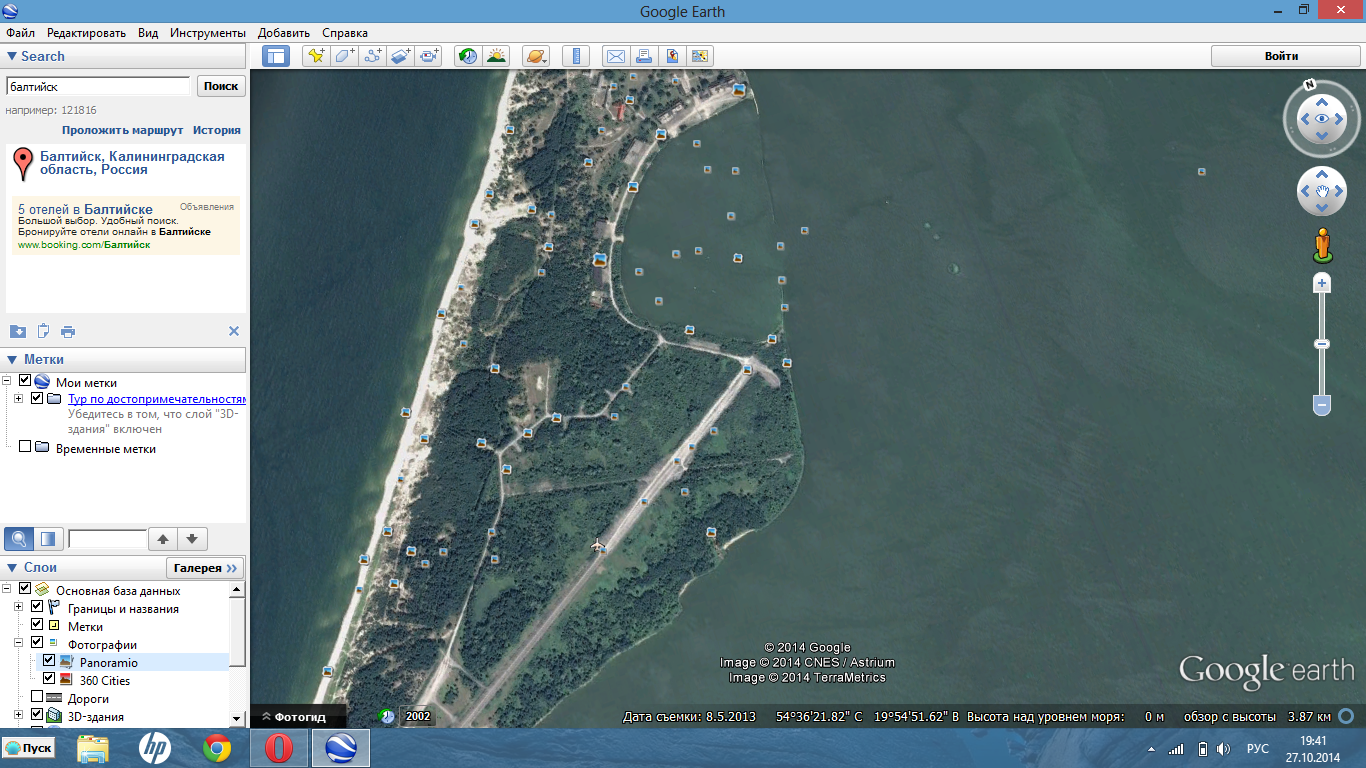
Task: Hide the sidebar using toolbar icon
Action: 276,56
